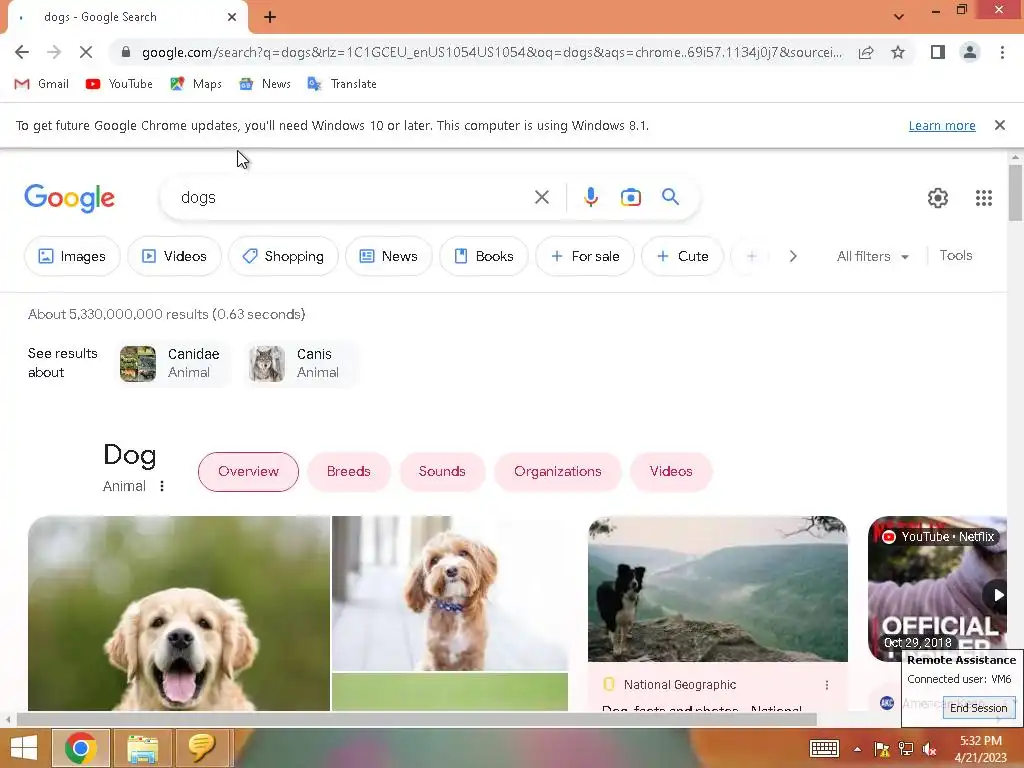
Task: Click the address bar URL
Action: coord(491,52)
